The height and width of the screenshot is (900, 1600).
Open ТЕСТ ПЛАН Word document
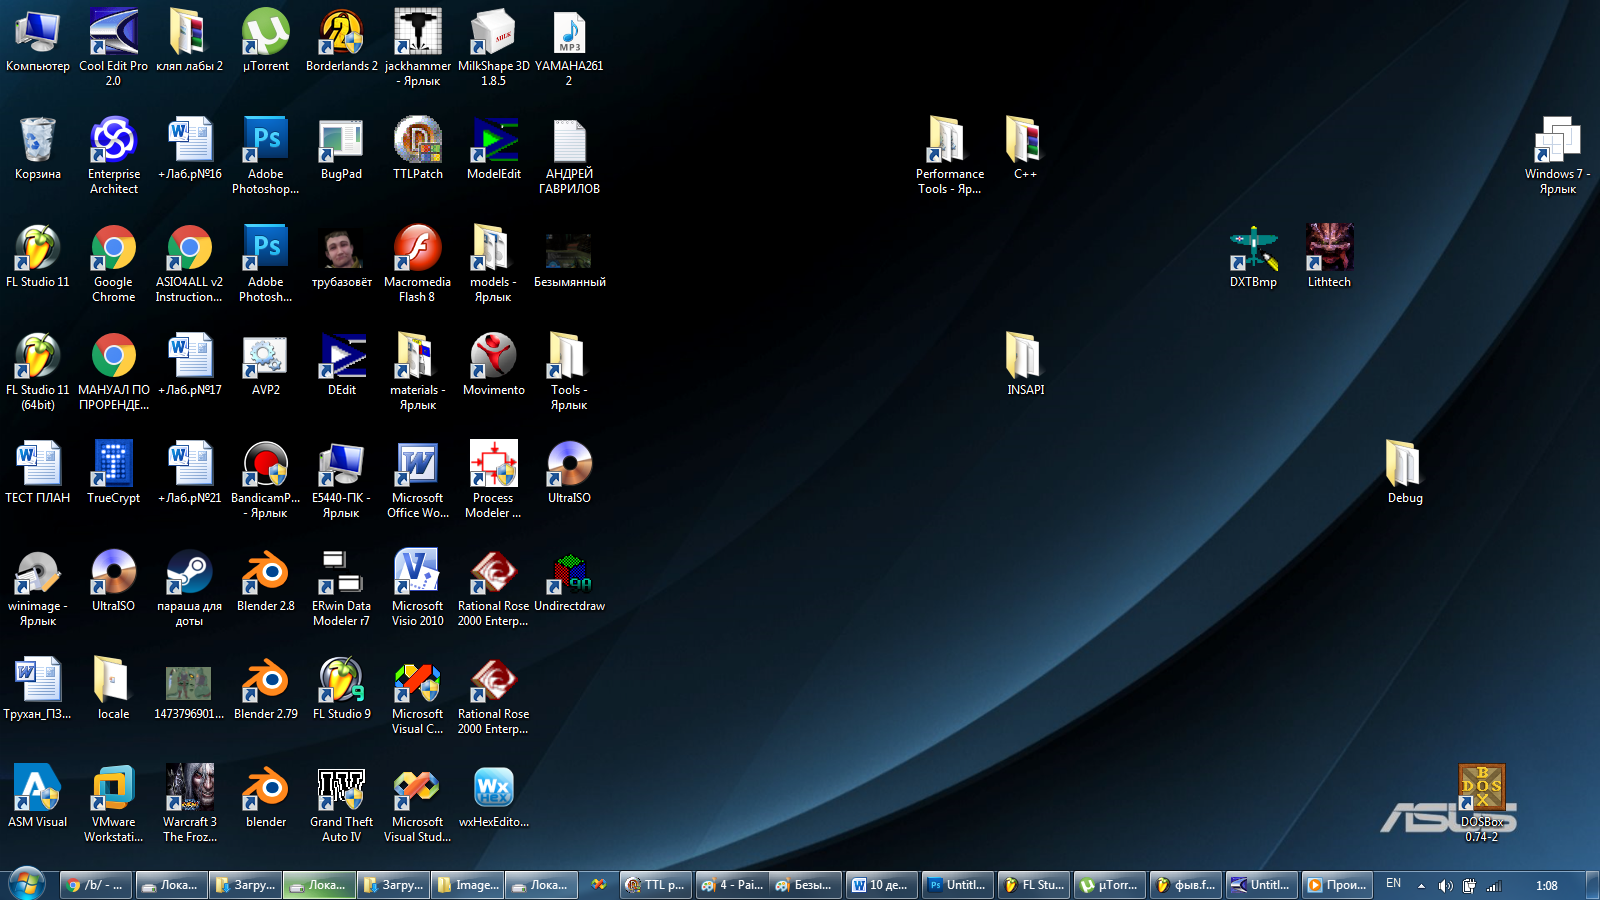pyautogui.click(x=38, y=474)
